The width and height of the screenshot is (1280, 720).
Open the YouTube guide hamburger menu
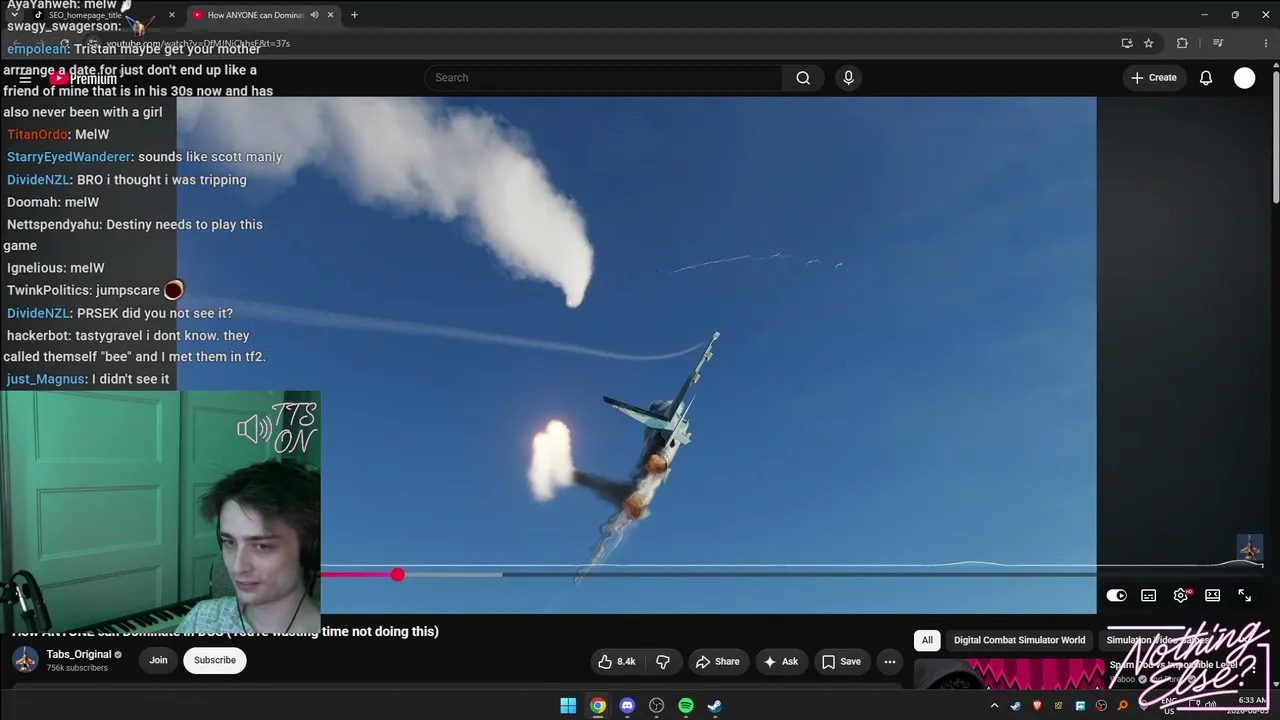click(25, 78)
